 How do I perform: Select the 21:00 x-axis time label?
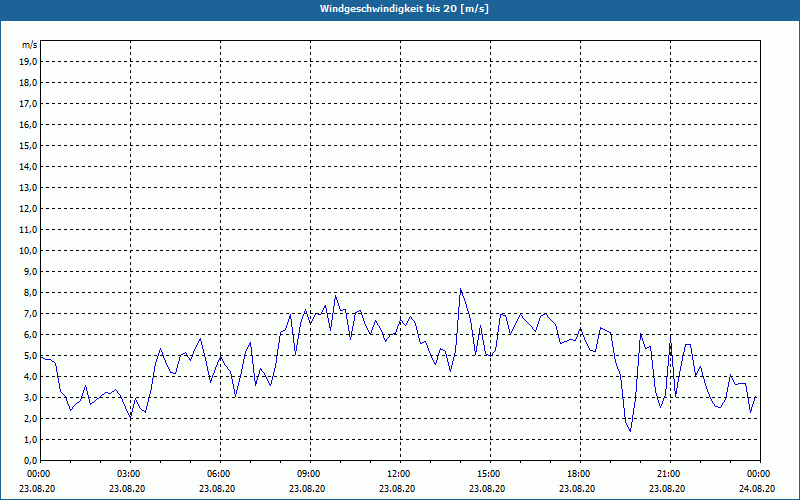point(670,474)
